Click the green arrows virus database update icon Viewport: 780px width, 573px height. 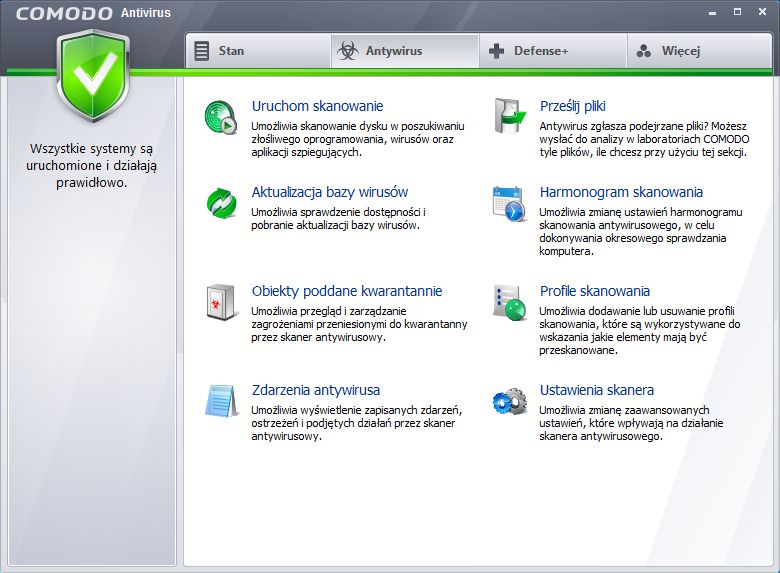(x=221, y=203)
